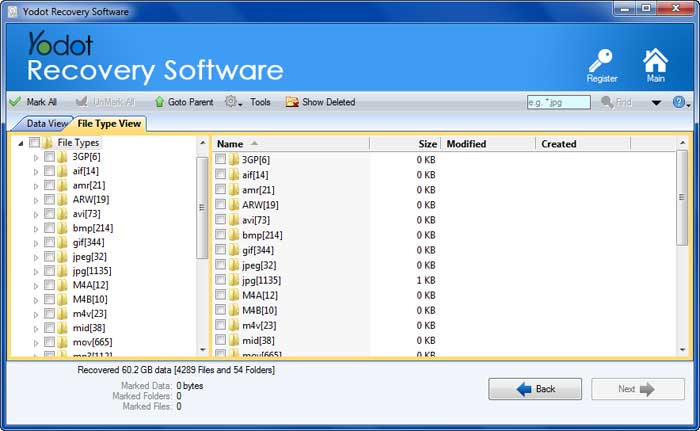Check the M4A[12] tree checkbox
Image resolution: width=700 pixels, height=431 pixels.
[x=50, y=285]
